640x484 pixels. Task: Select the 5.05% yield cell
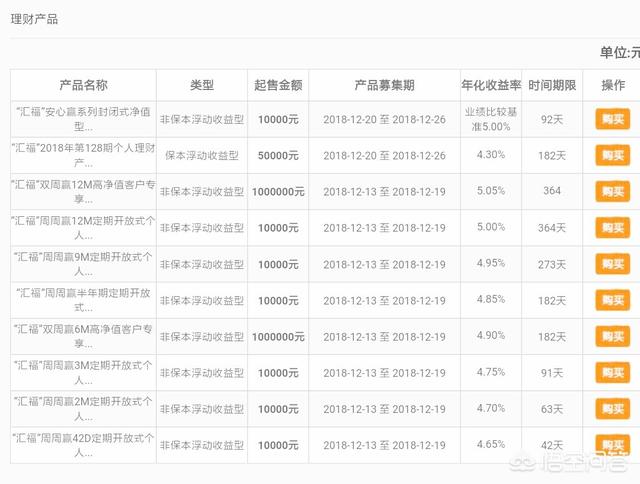click(x=491, y=191)
